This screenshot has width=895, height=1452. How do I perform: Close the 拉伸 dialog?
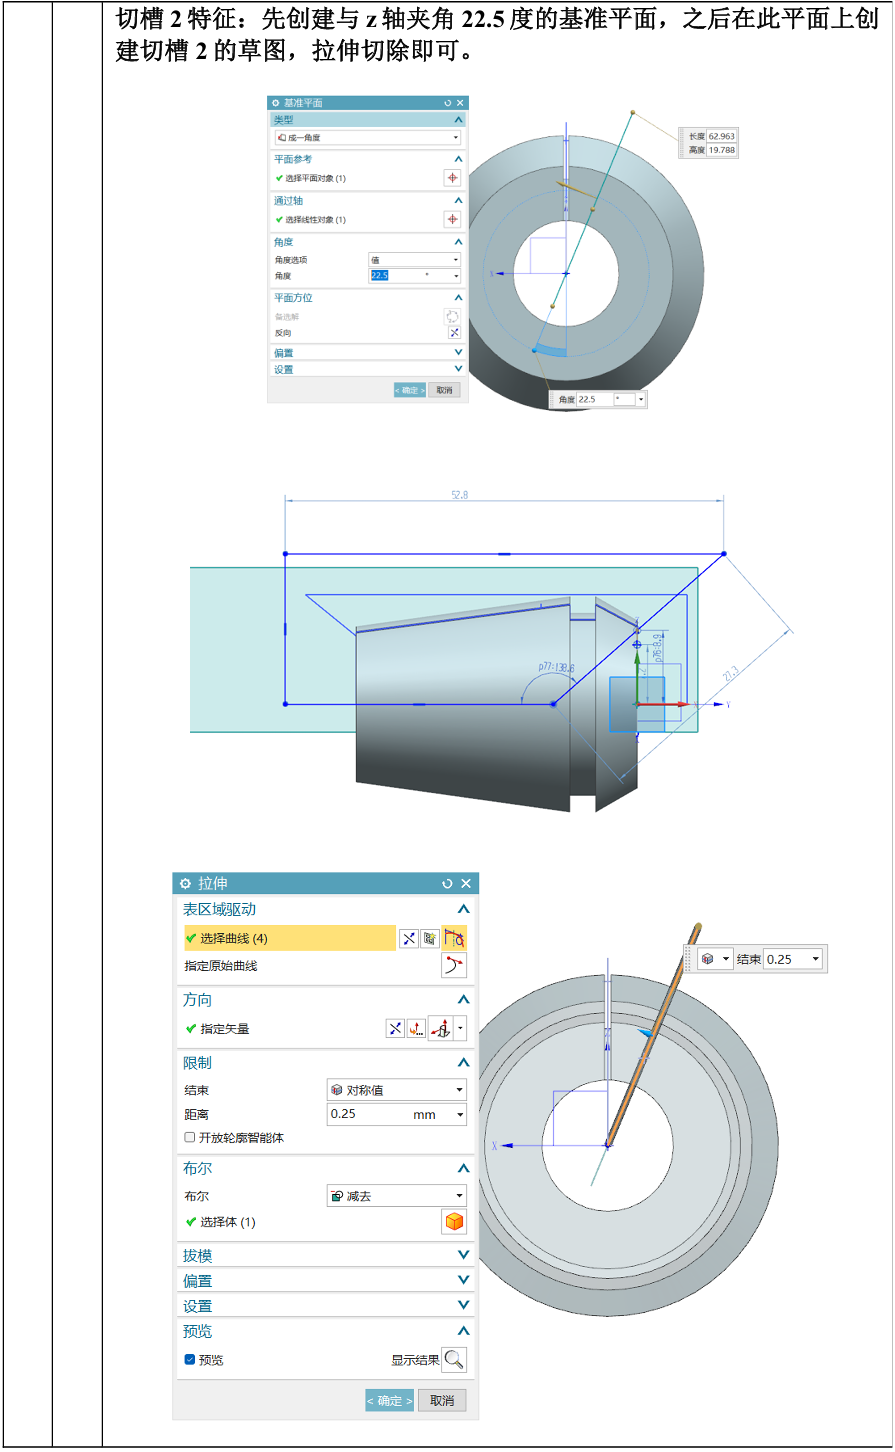tap(466, 884)
